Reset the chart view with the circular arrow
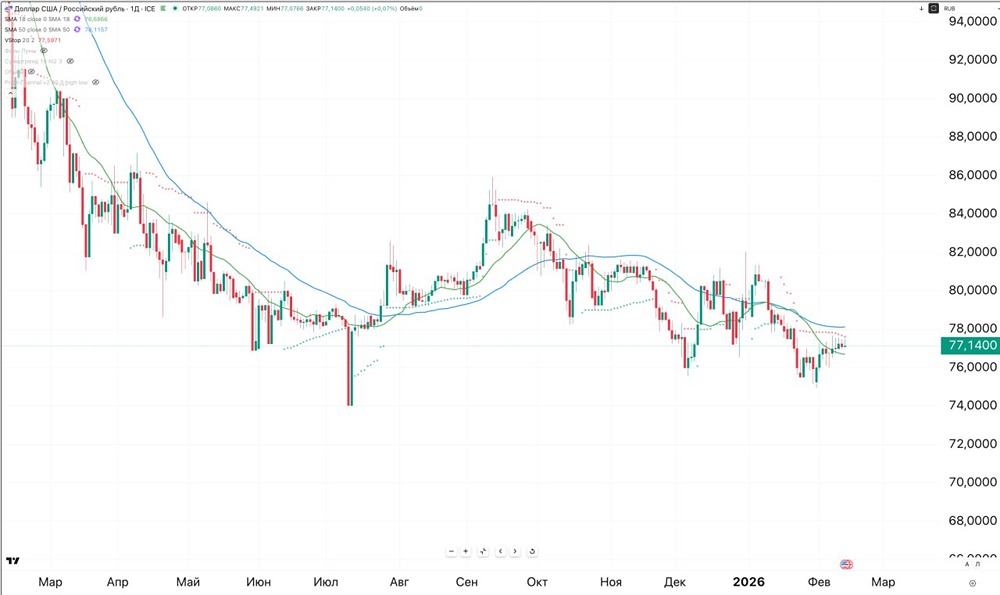This screenshot has width=1000, height=595. (532, 551)
